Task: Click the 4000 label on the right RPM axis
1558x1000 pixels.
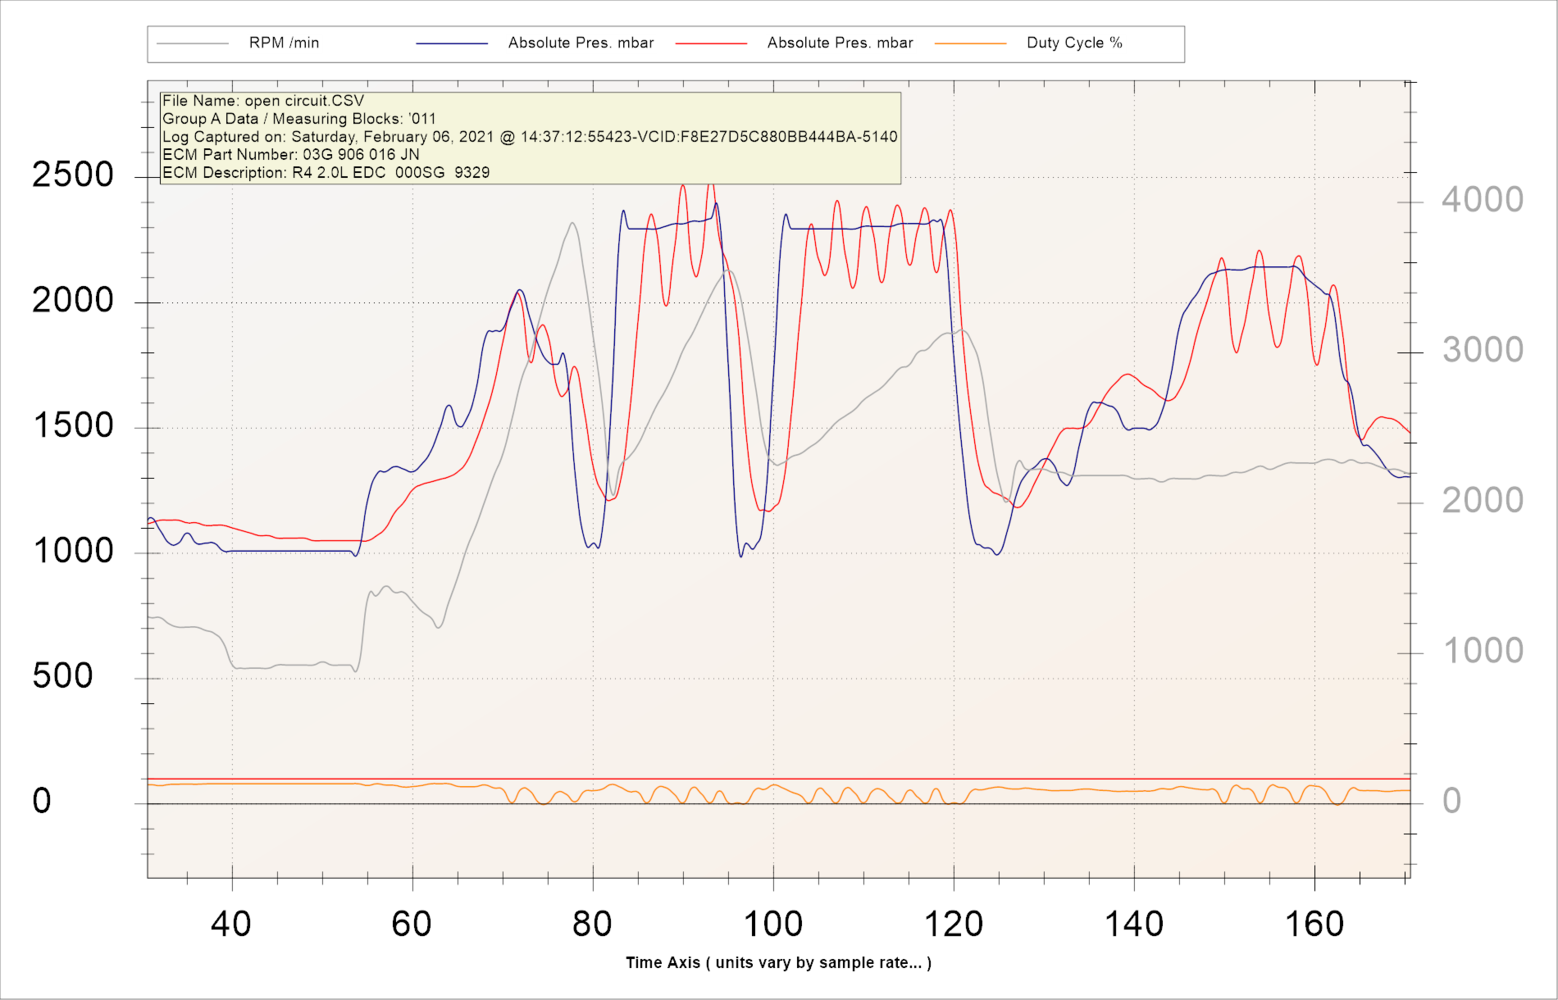Action: pos(1482,200)
